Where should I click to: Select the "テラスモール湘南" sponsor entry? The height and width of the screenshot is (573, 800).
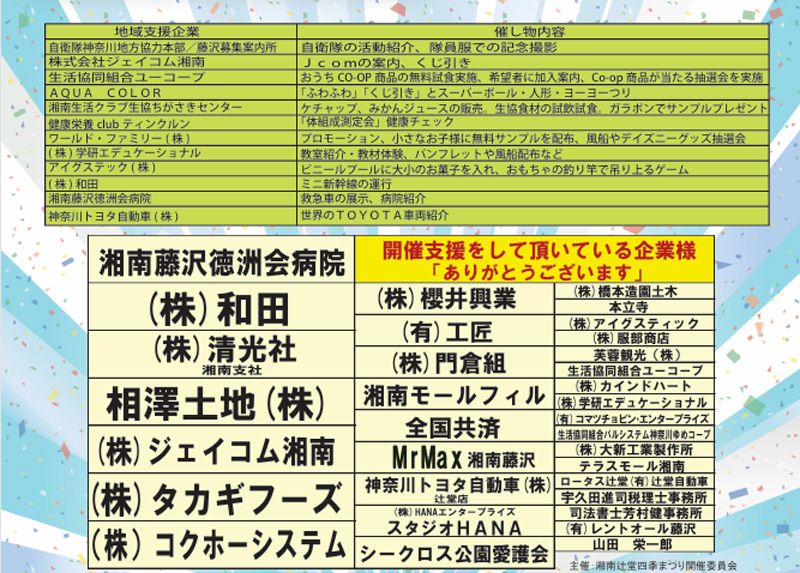(x=634, y=465)
